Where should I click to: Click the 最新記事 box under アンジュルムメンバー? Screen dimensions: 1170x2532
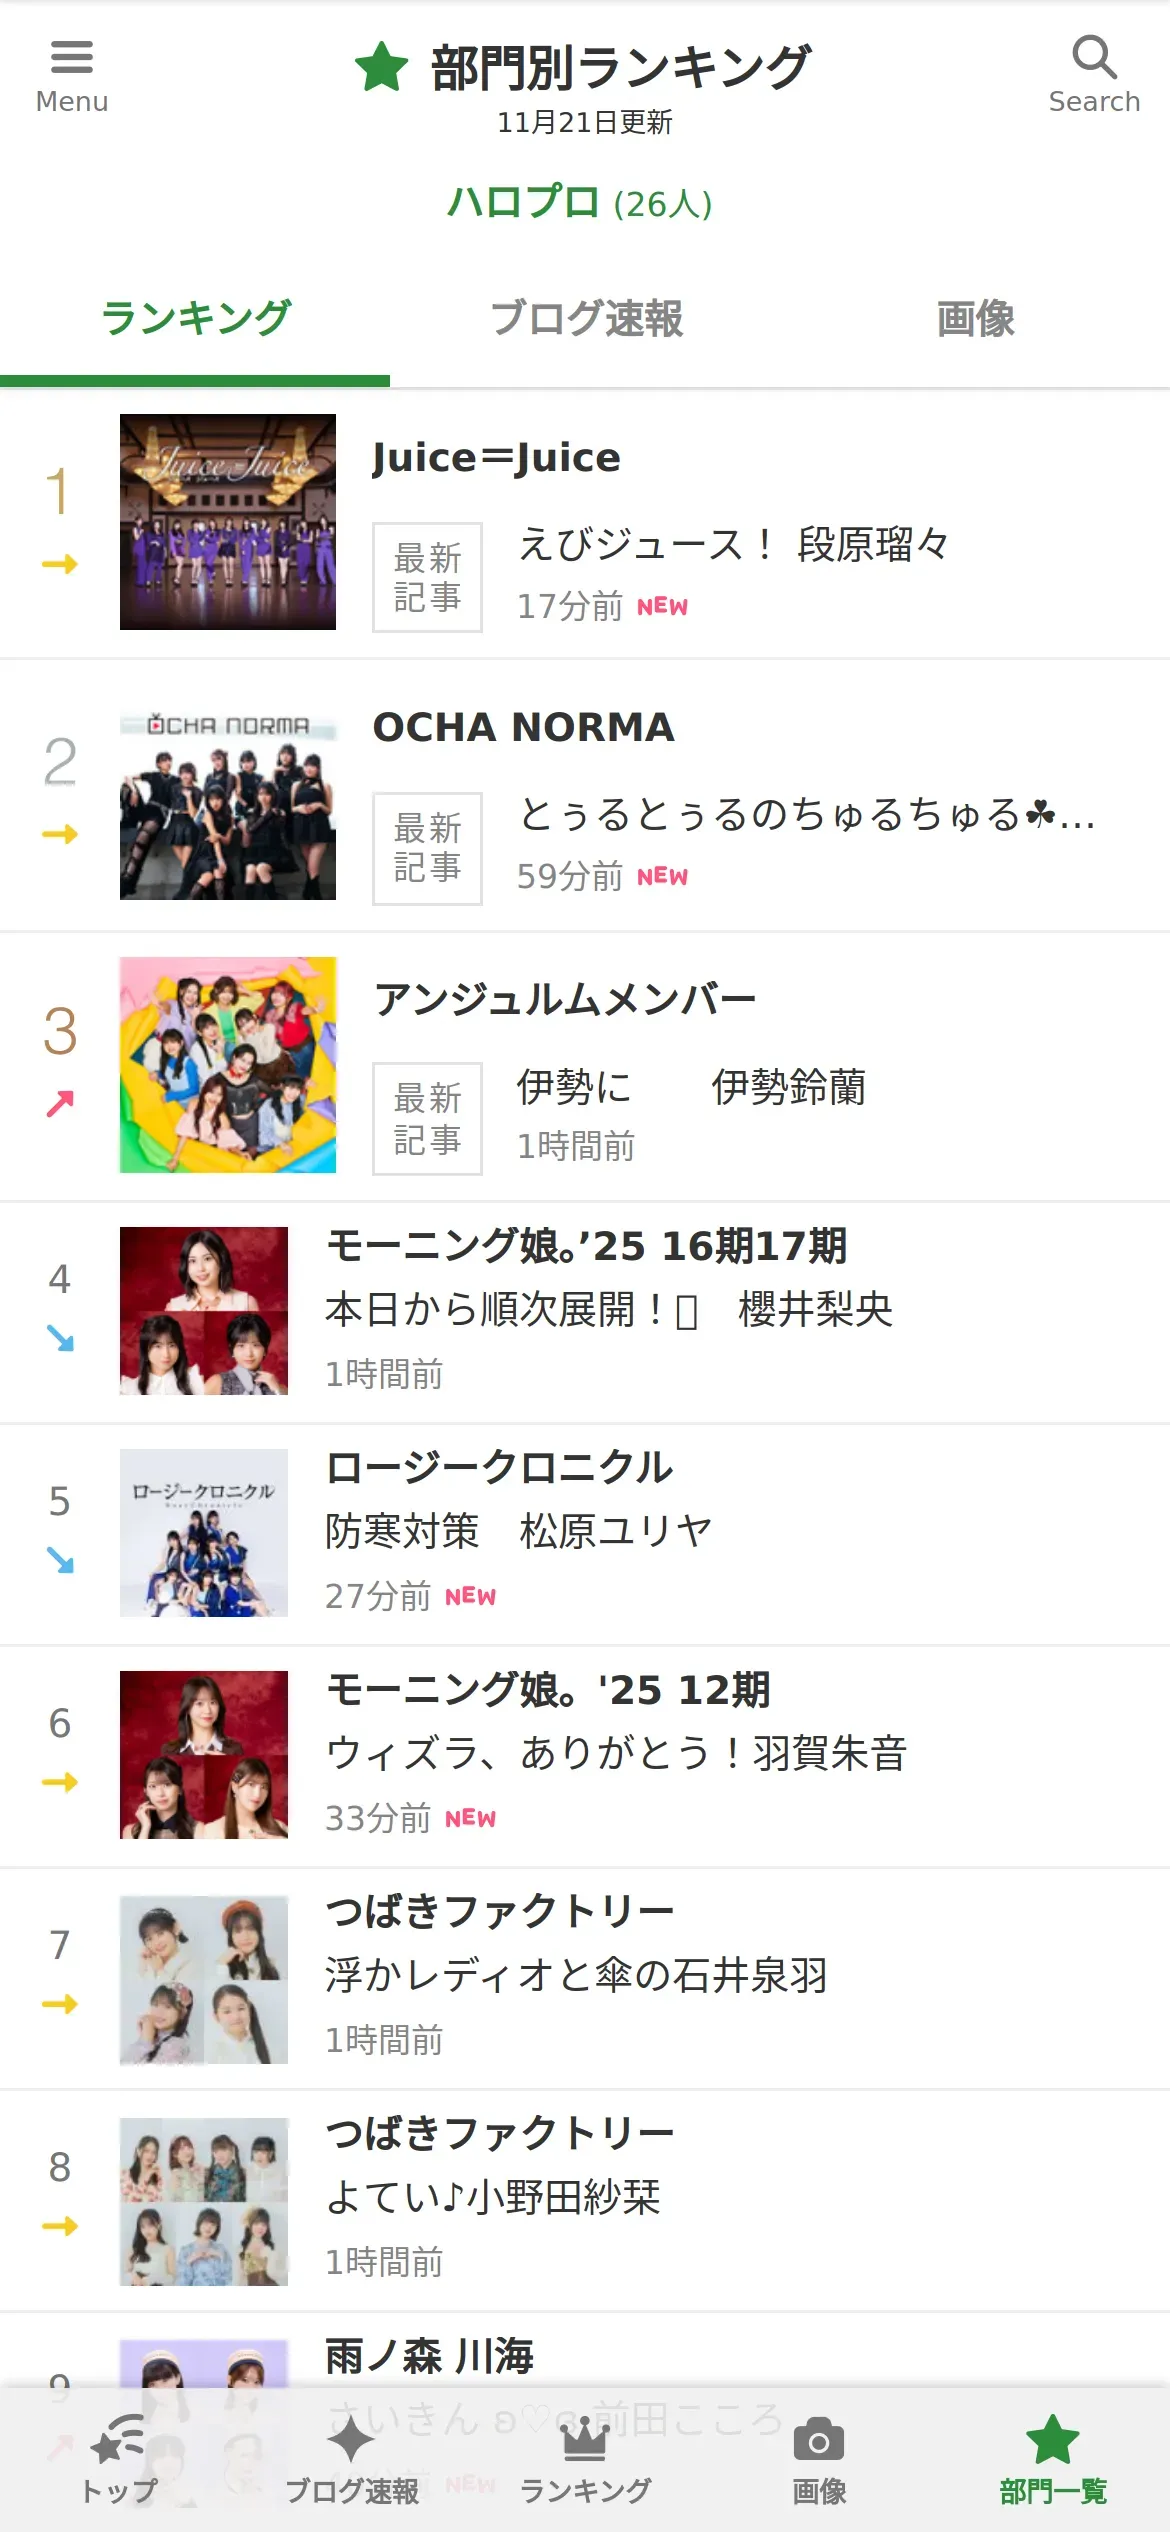click(427, 1118)
